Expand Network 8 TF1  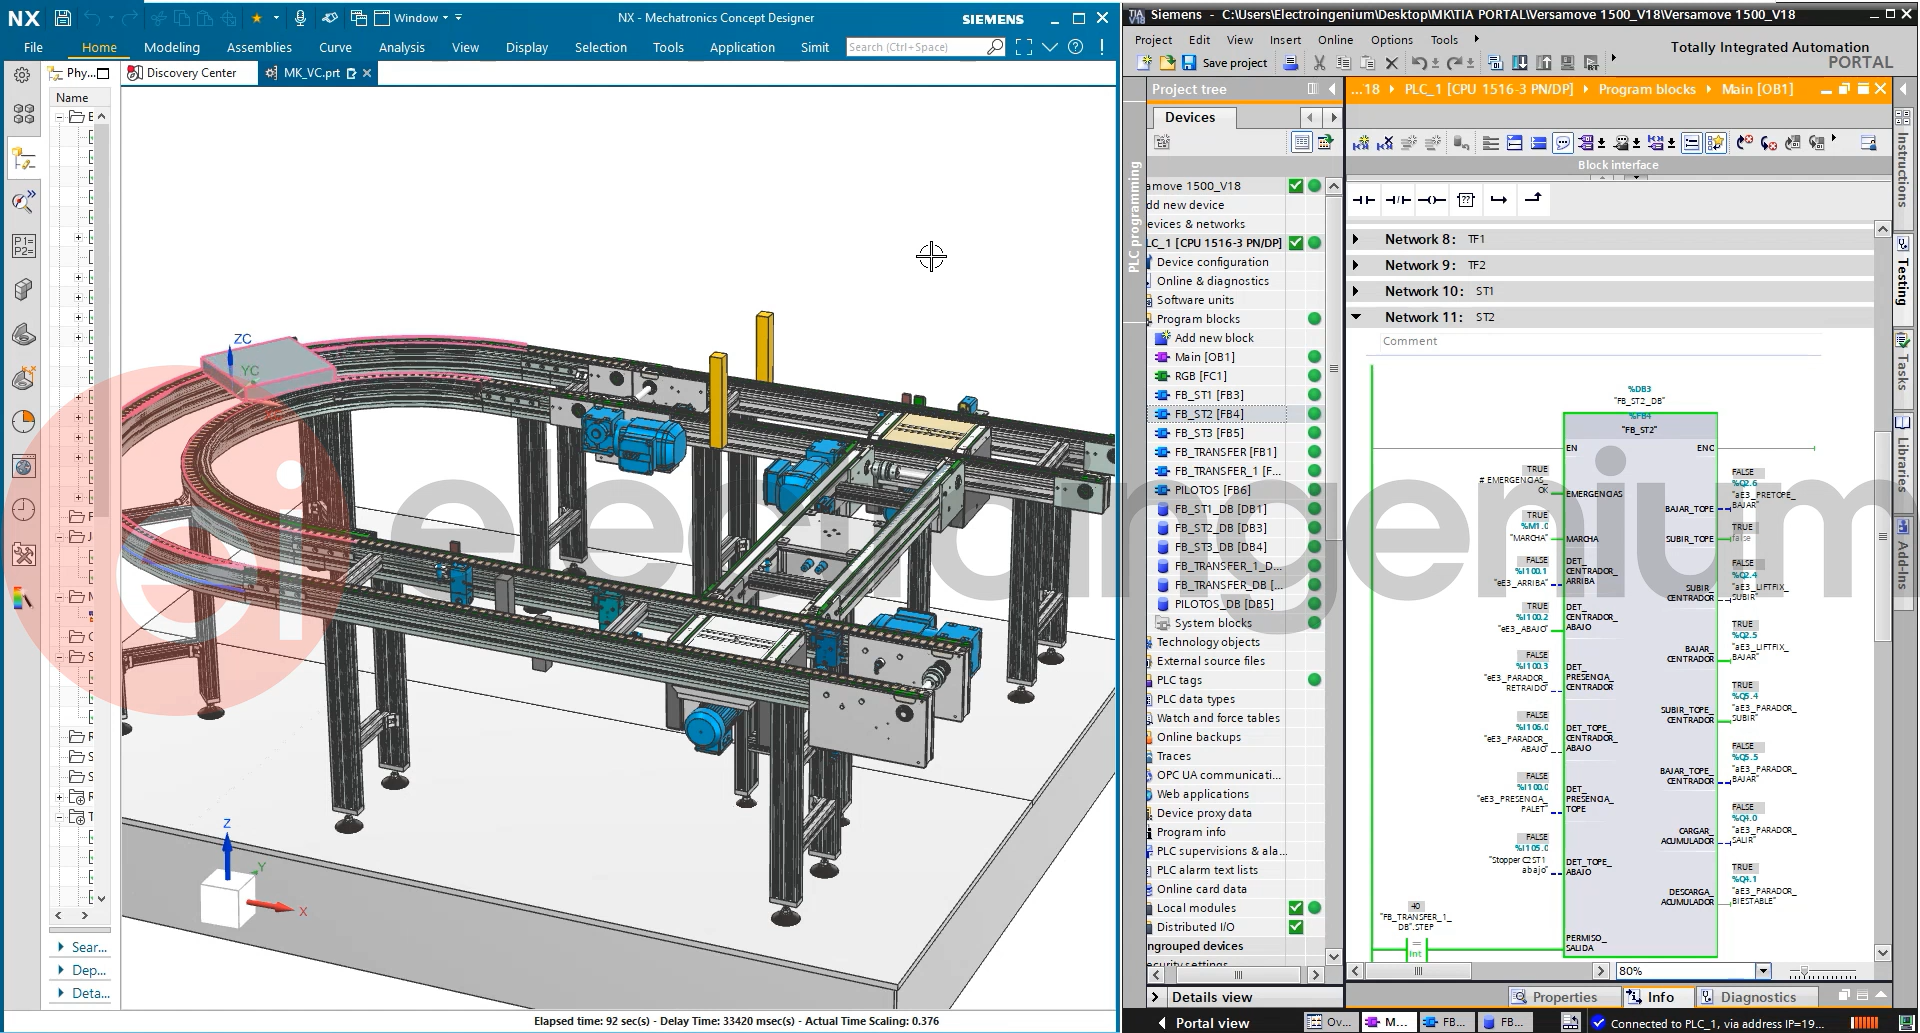tap(1356, 239)
